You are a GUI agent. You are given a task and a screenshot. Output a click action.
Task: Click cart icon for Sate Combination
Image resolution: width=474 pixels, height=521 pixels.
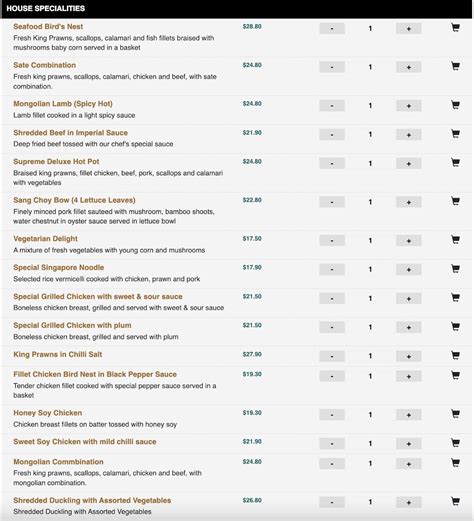pyautogui.click(x=455, y=66)
